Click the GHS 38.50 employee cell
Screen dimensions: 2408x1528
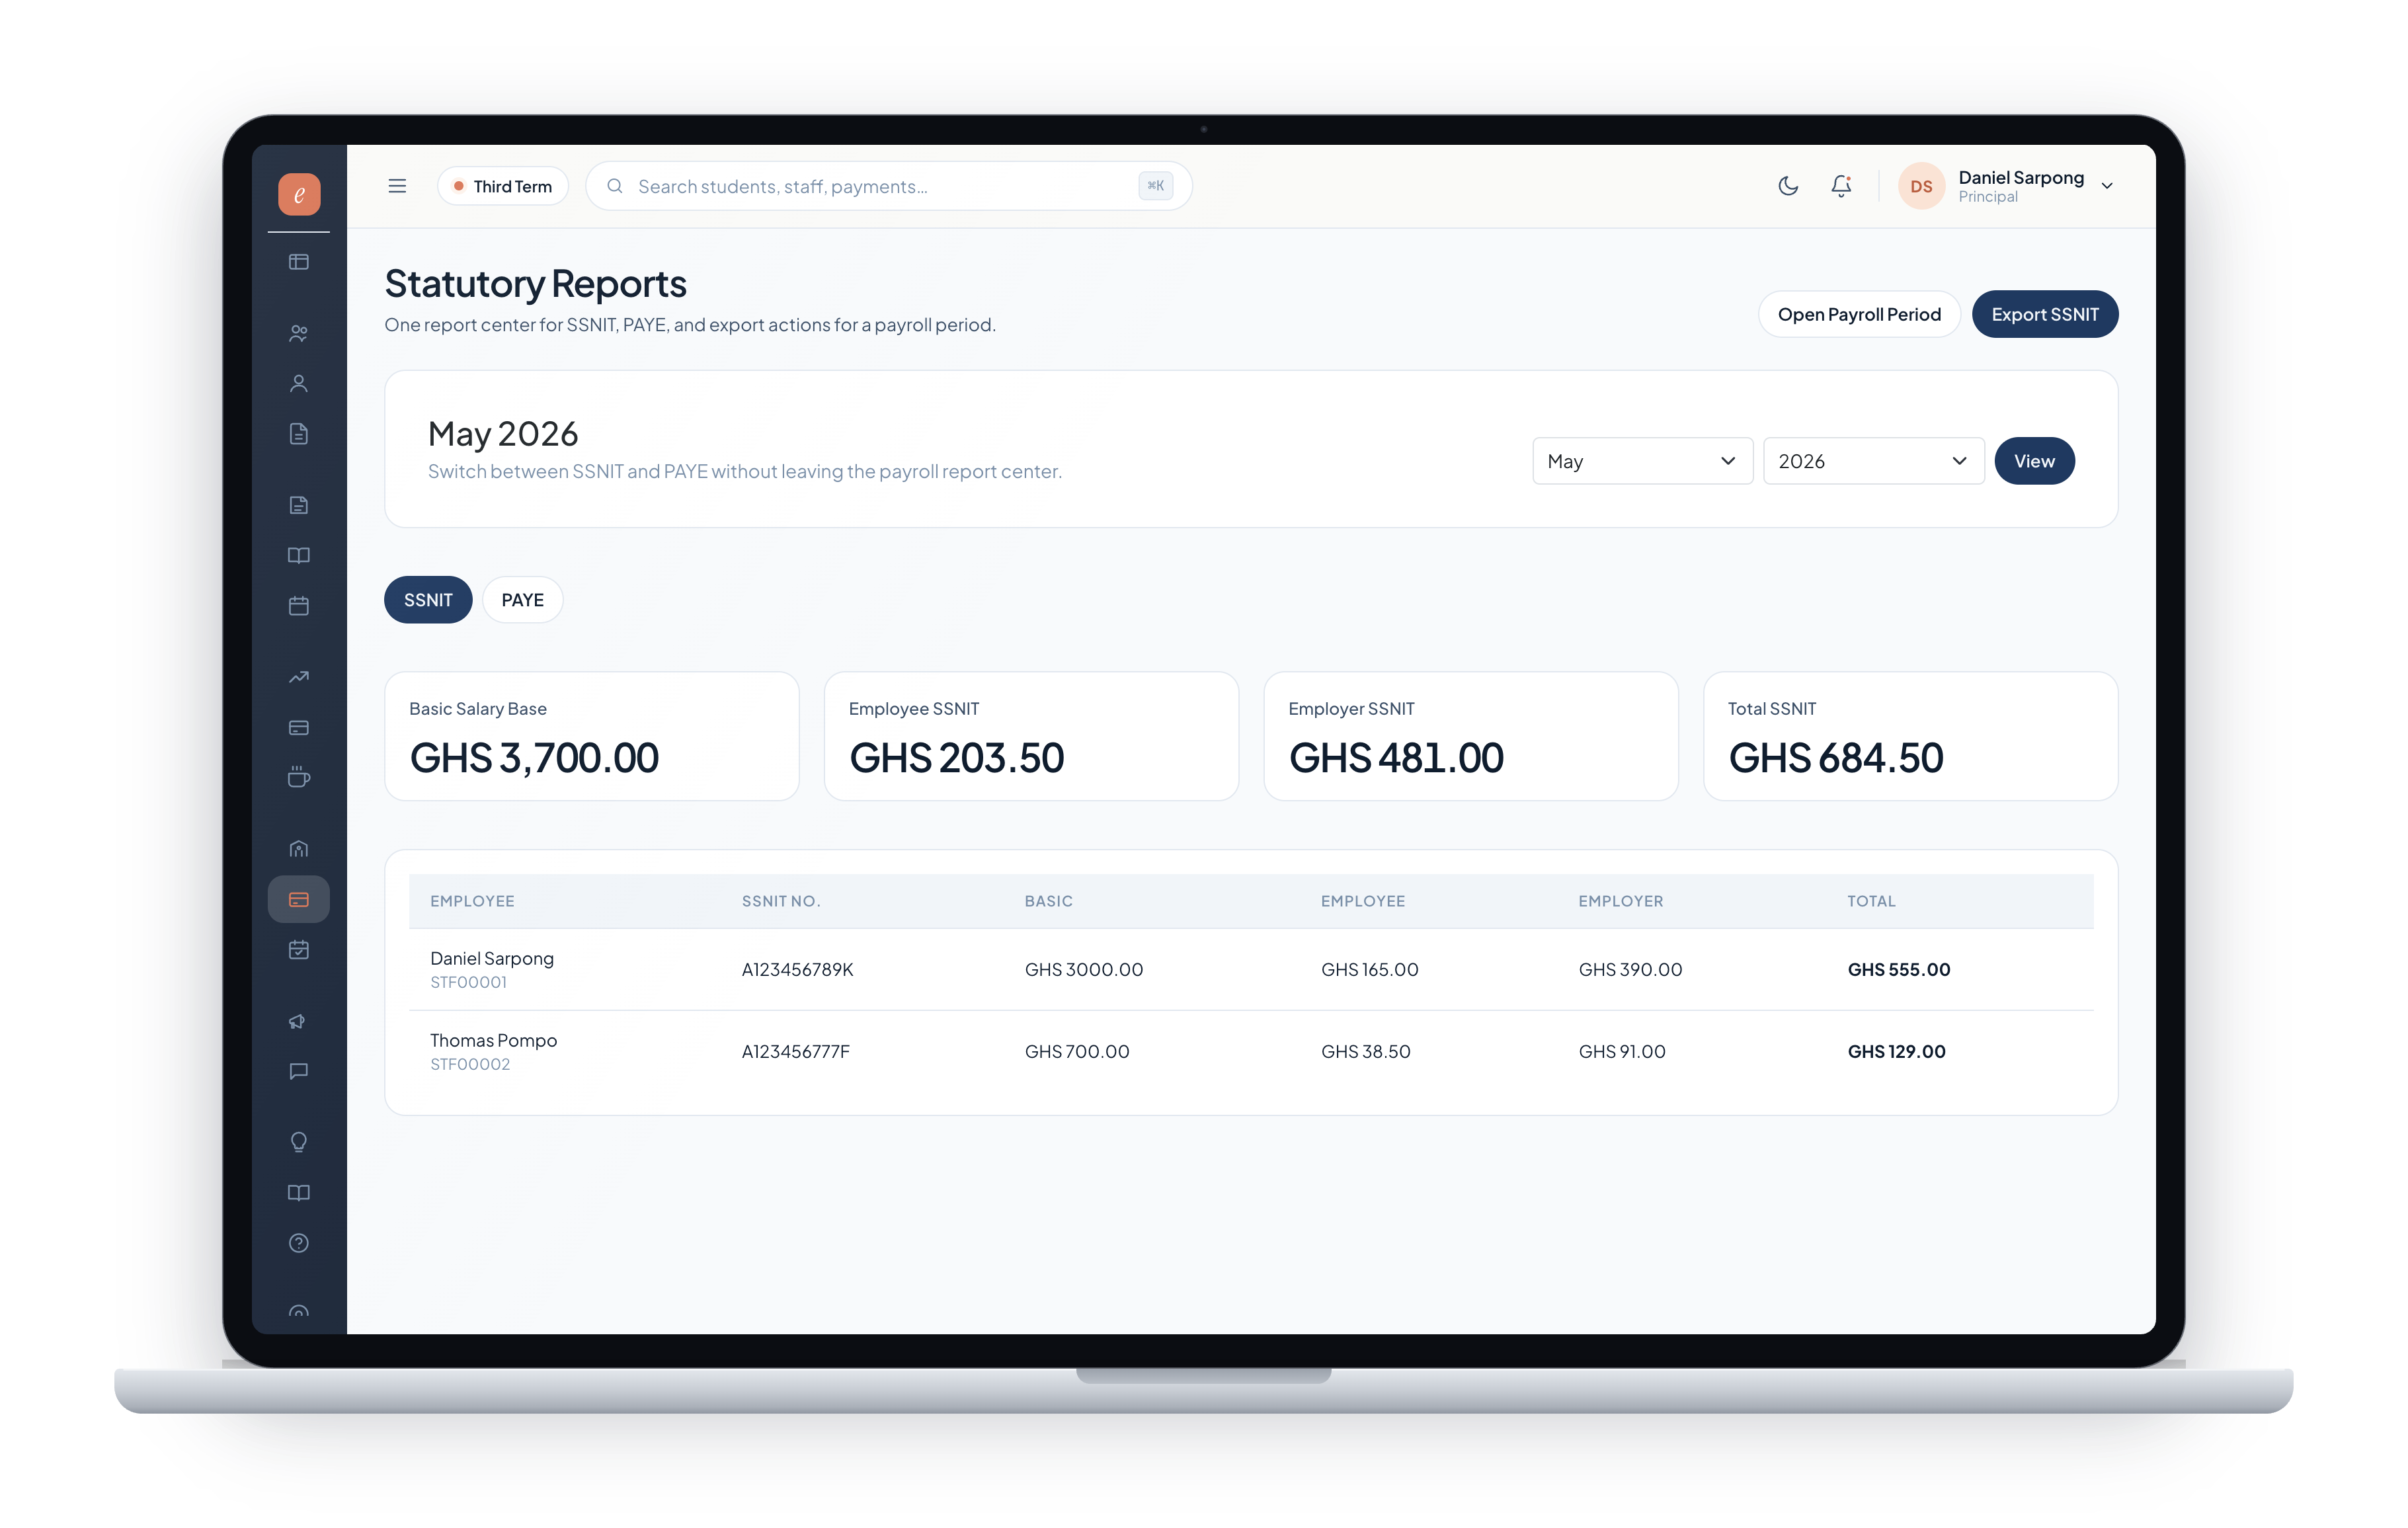[x=1366, y=1051]
